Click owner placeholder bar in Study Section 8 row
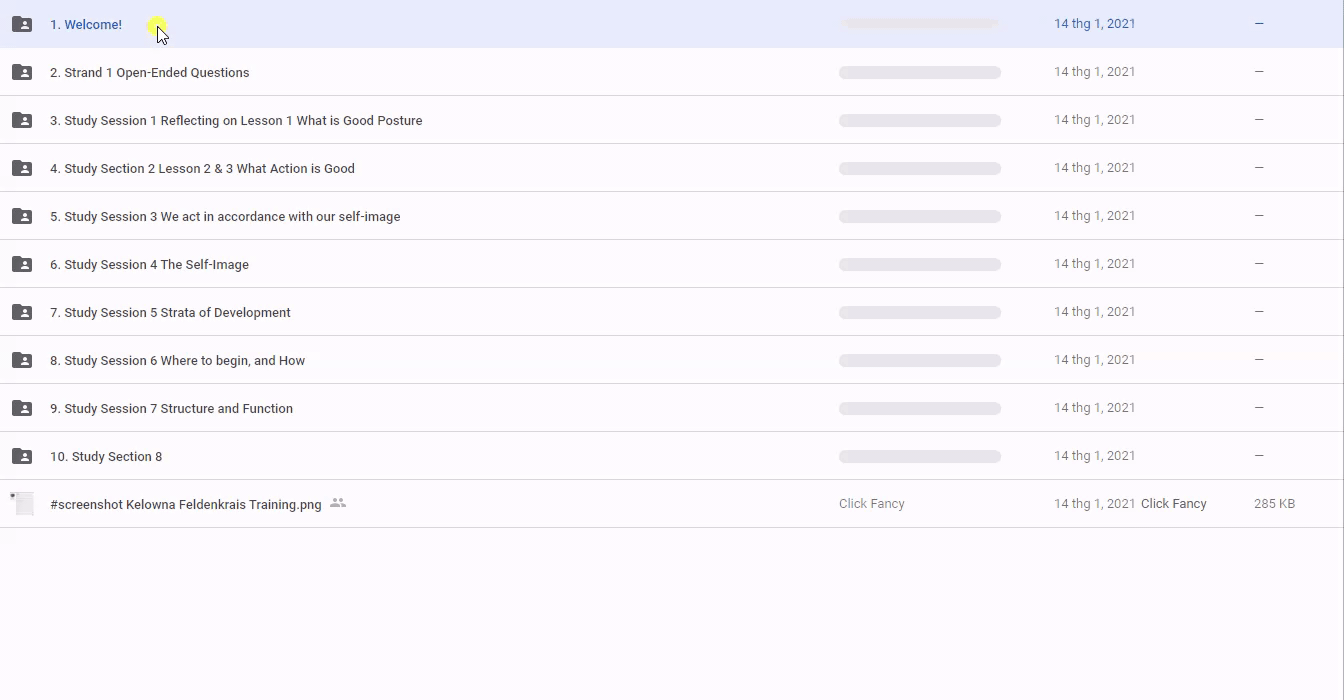Viewport: 1344px width, 700px height. (x=920, y=456)
